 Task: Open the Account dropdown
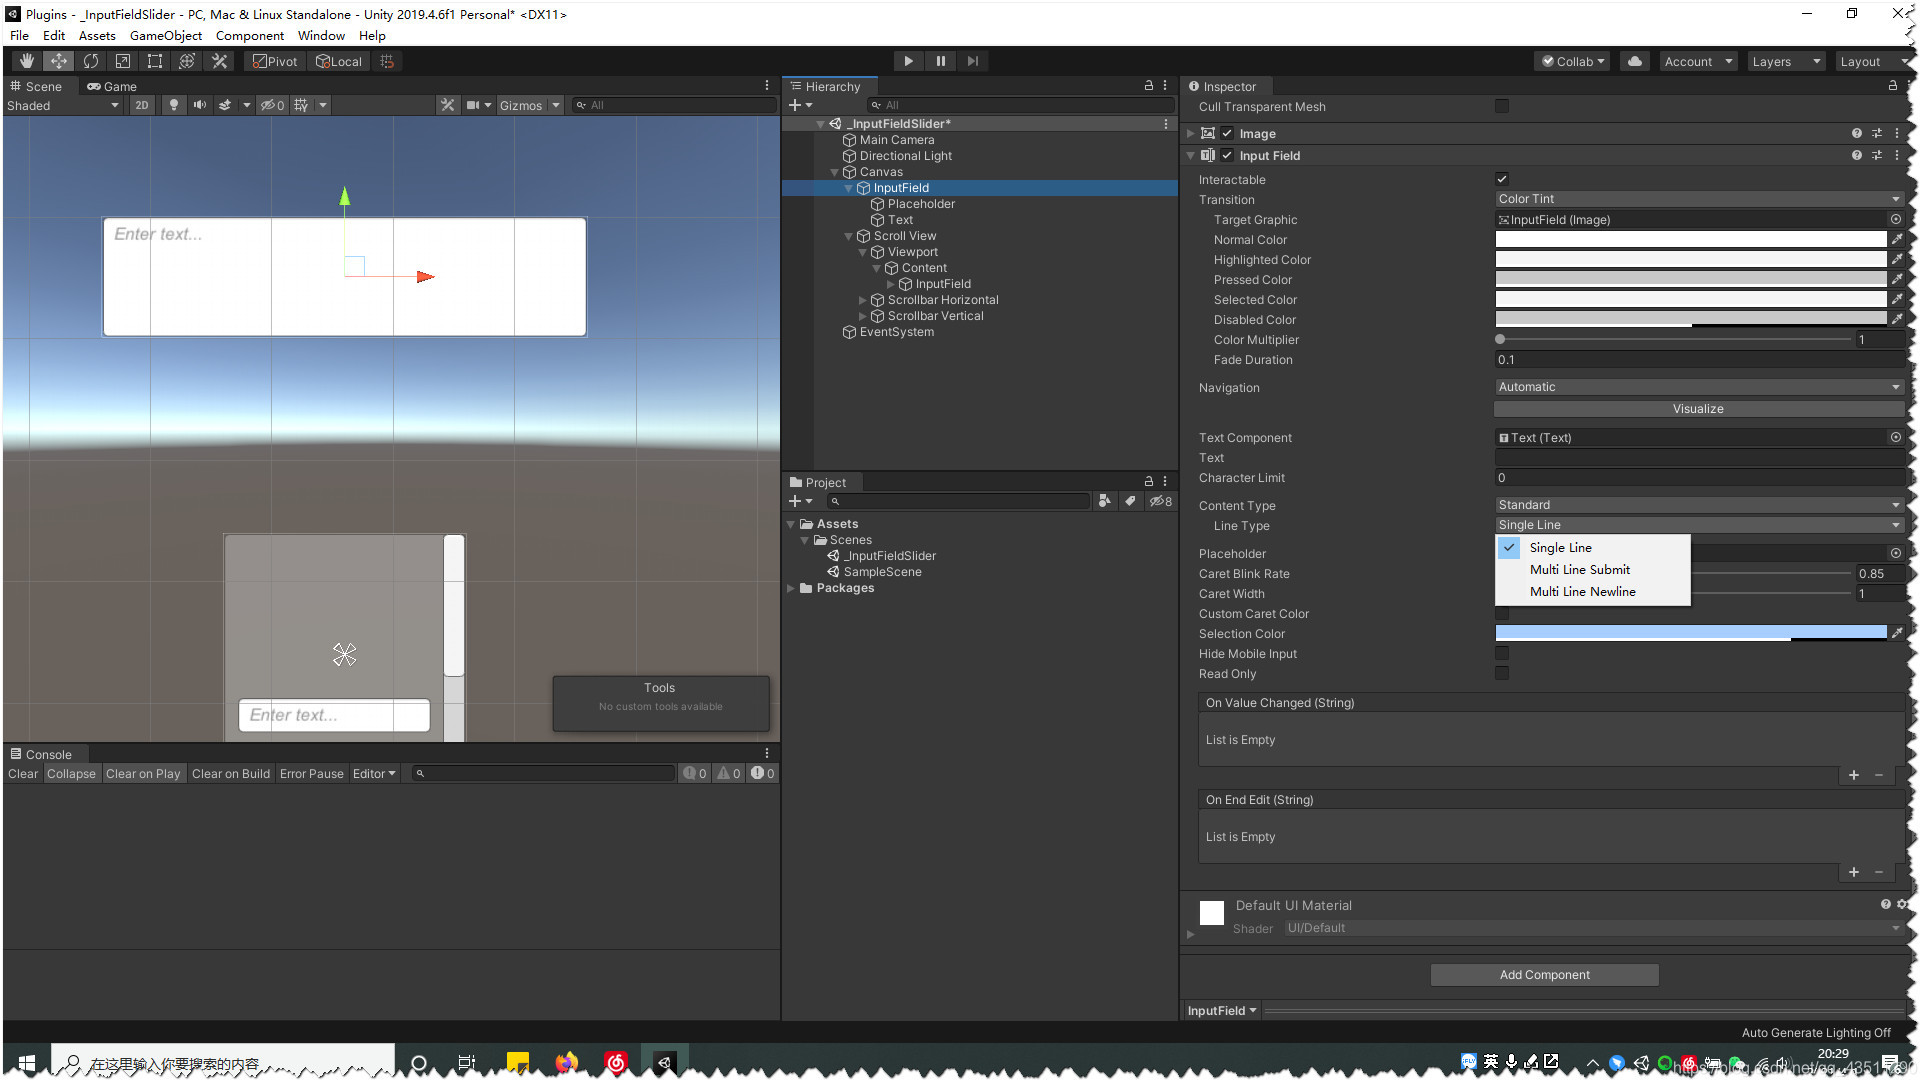[x=1697, y=61]
